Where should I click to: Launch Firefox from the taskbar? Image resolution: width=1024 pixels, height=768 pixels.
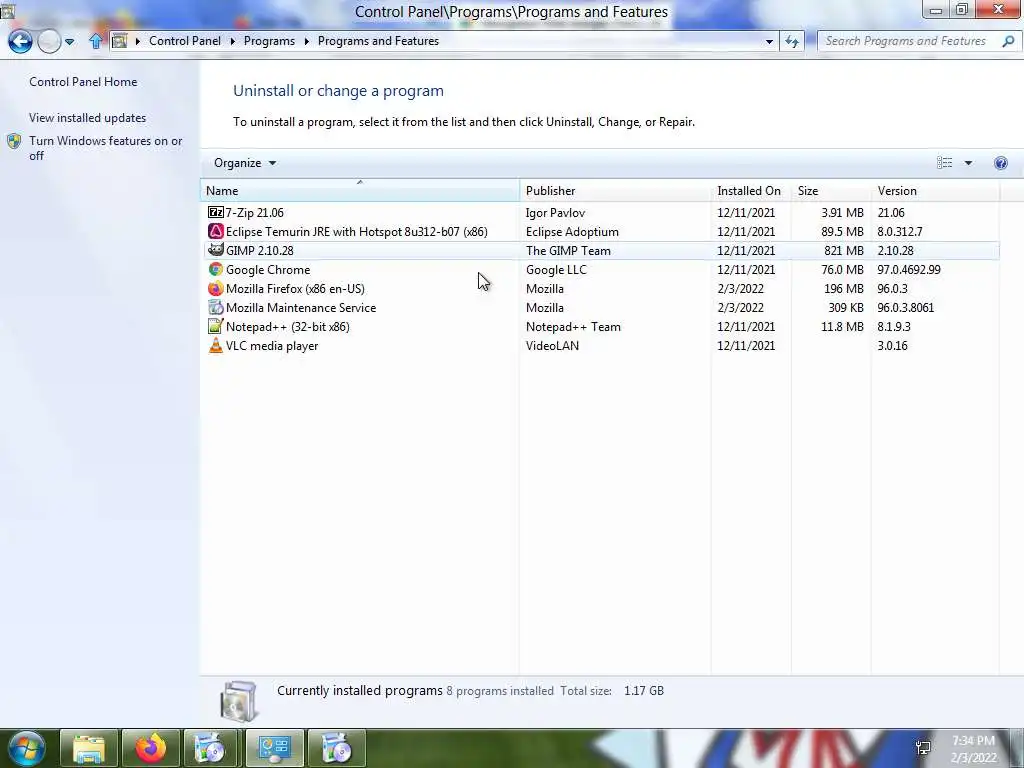click(x=151, y=748)
